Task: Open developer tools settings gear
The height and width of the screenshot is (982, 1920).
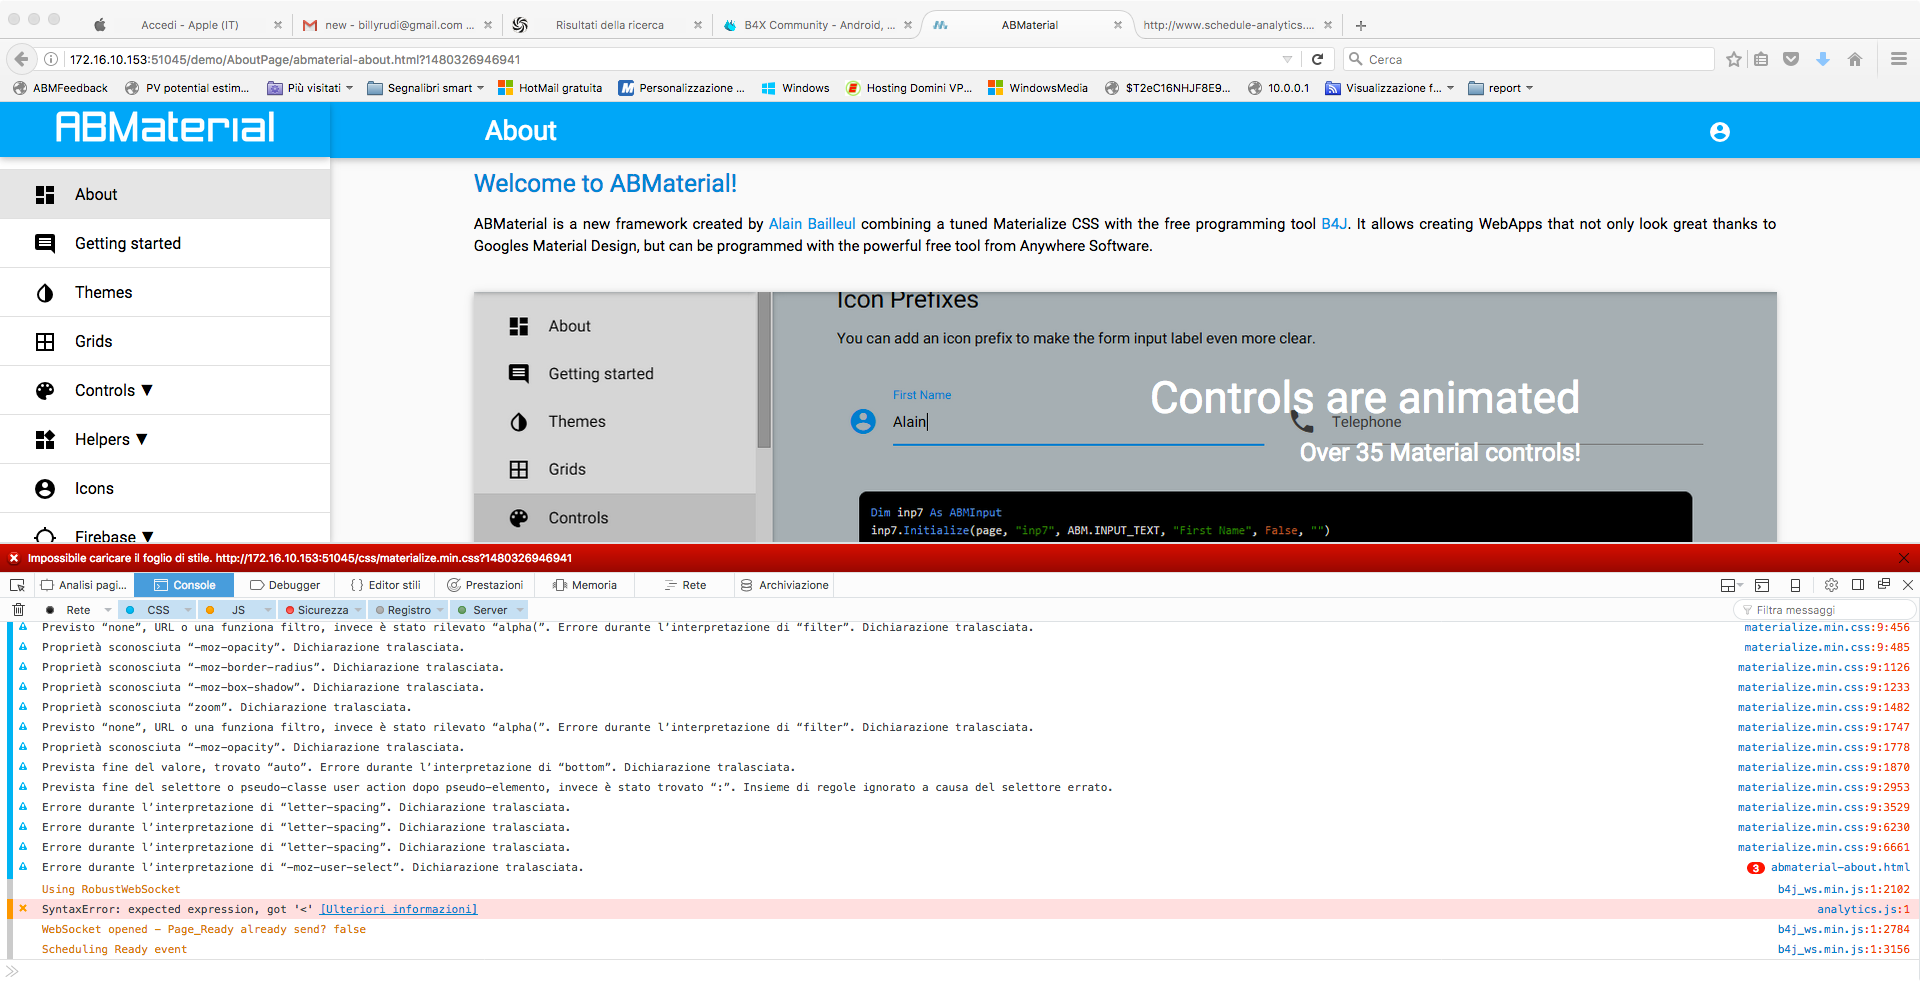Action: point(1831,585)
